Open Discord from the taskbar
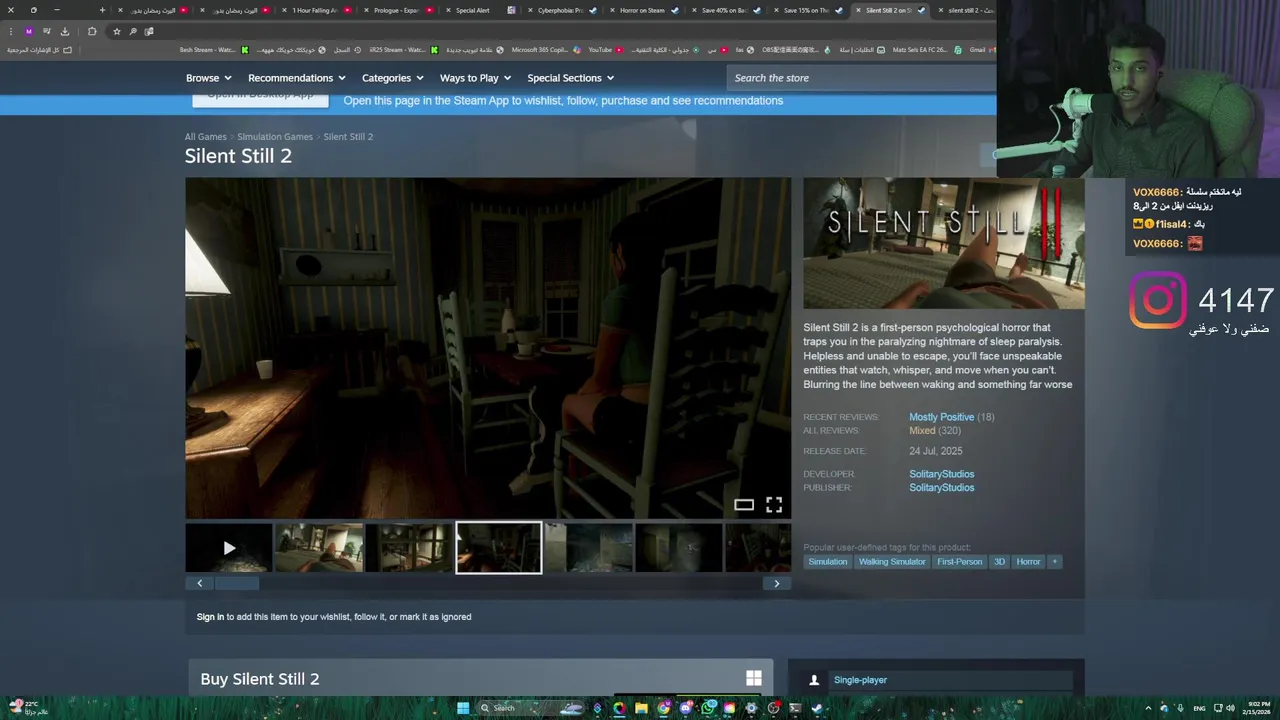The image size is (1280, 720). [x=686, y=708]
